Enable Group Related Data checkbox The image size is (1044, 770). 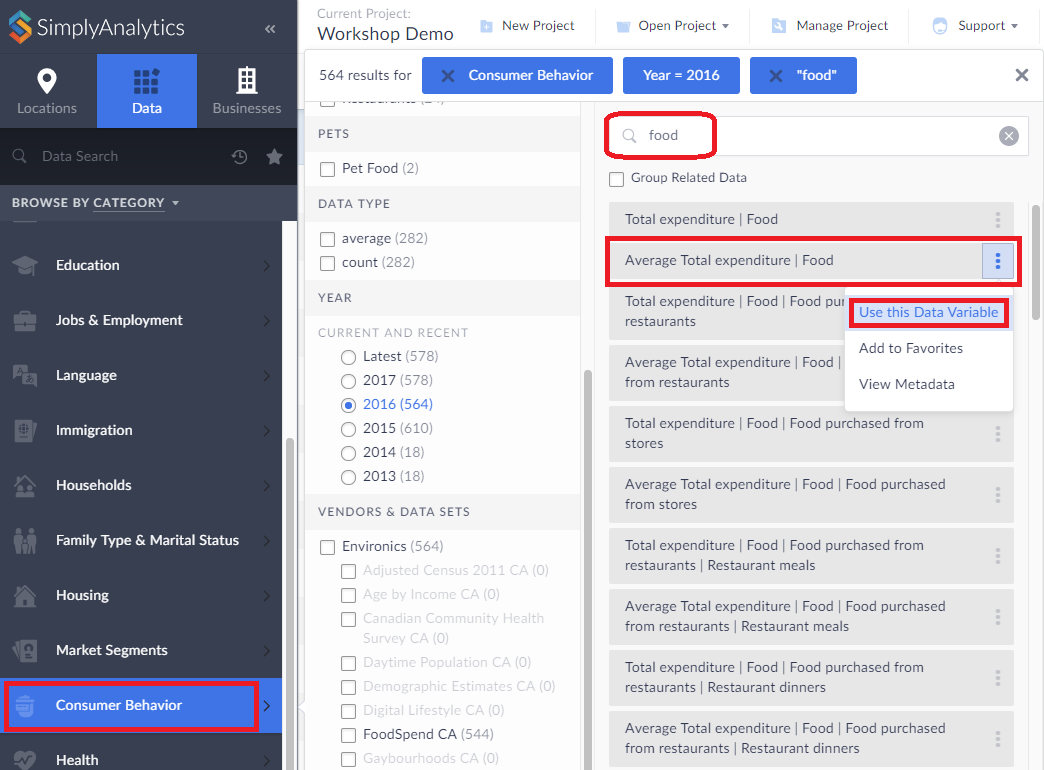(617, 179)
